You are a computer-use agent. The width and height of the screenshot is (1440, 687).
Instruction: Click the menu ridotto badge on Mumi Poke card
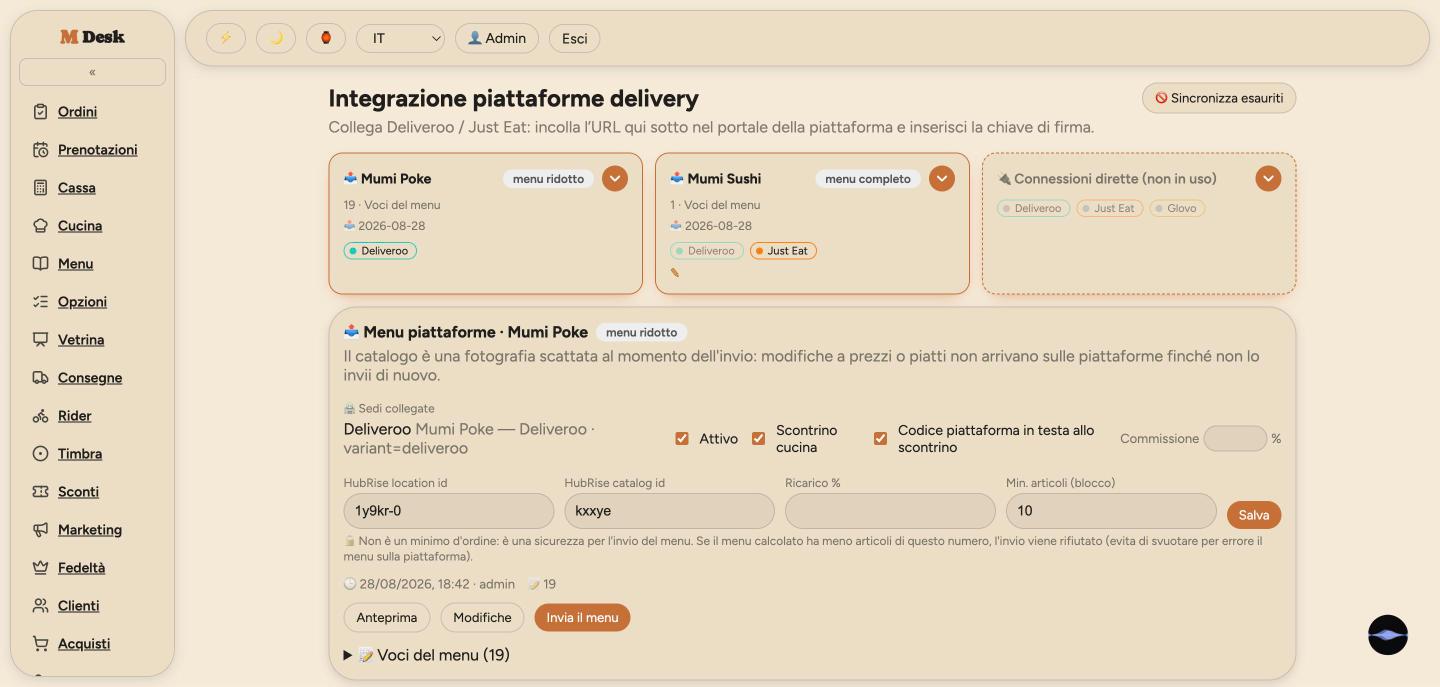pyautogui.click(x=548, y=179)
